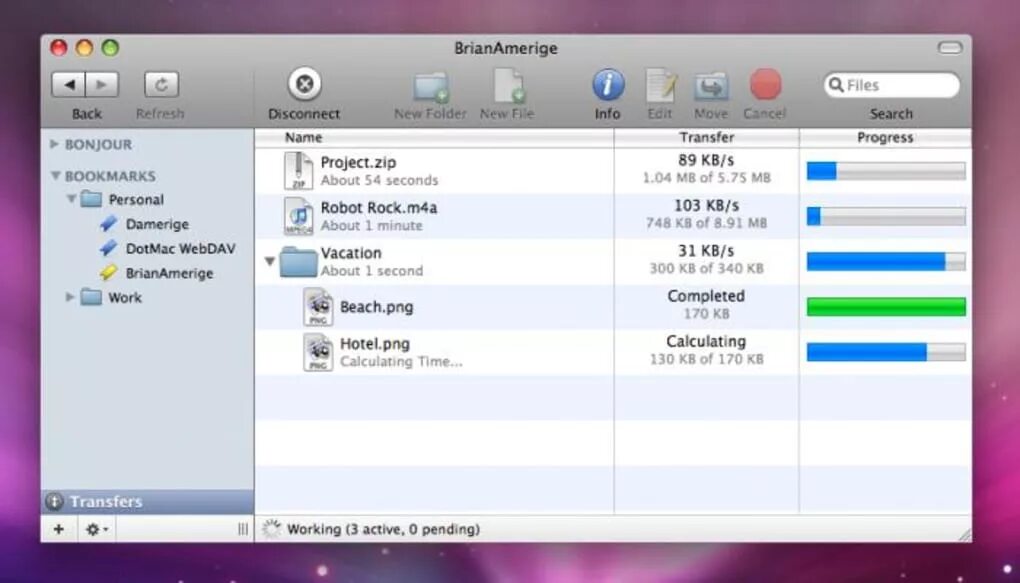Sort by the Transfer column header
The height and width of the screenshot is (583, 1020).
(x=706, y=137)
